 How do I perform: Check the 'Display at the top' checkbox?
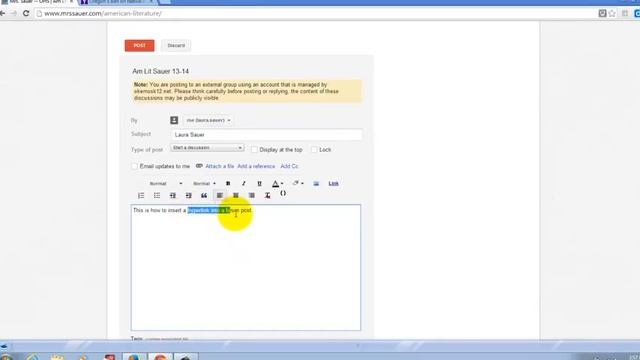click(x=254, y=150)
